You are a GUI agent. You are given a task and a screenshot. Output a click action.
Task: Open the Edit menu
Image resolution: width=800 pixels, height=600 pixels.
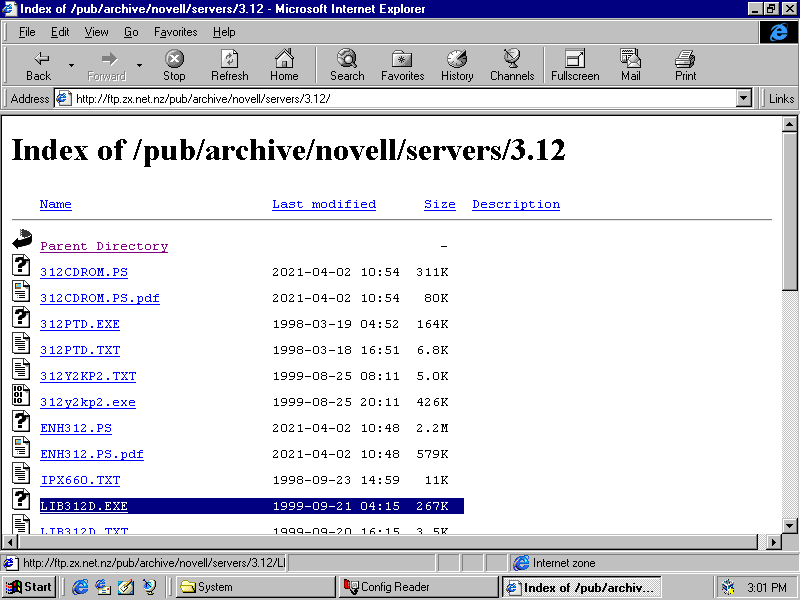60,32
